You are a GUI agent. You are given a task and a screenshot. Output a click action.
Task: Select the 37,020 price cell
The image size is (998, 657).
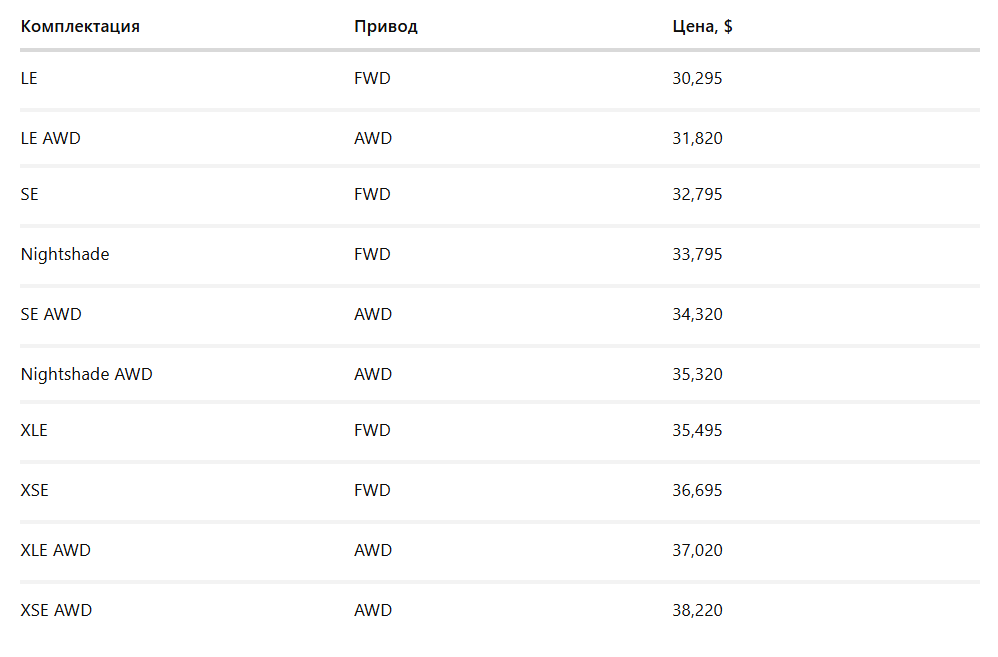697,550
